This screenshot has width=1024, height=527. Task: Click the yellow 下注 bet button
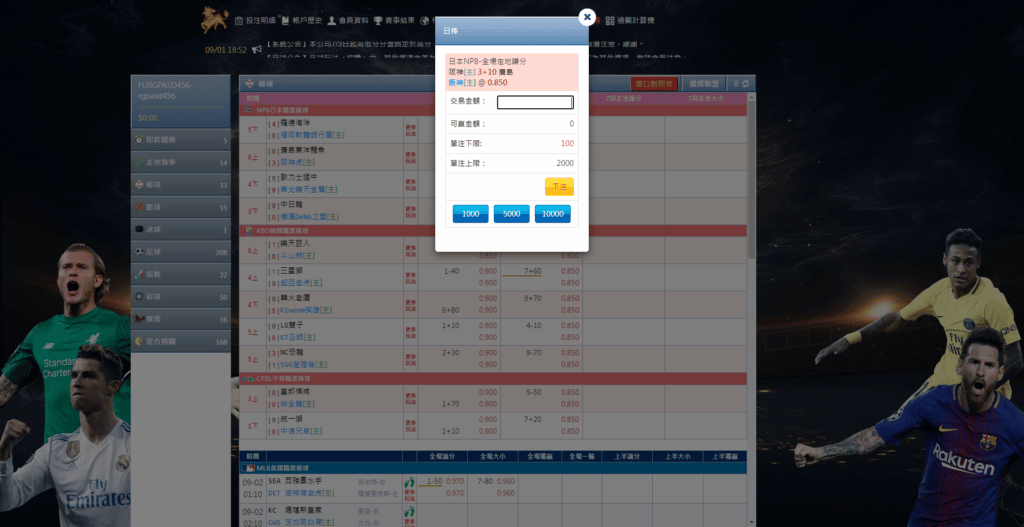pyautogui.click(x=559, y=187)
